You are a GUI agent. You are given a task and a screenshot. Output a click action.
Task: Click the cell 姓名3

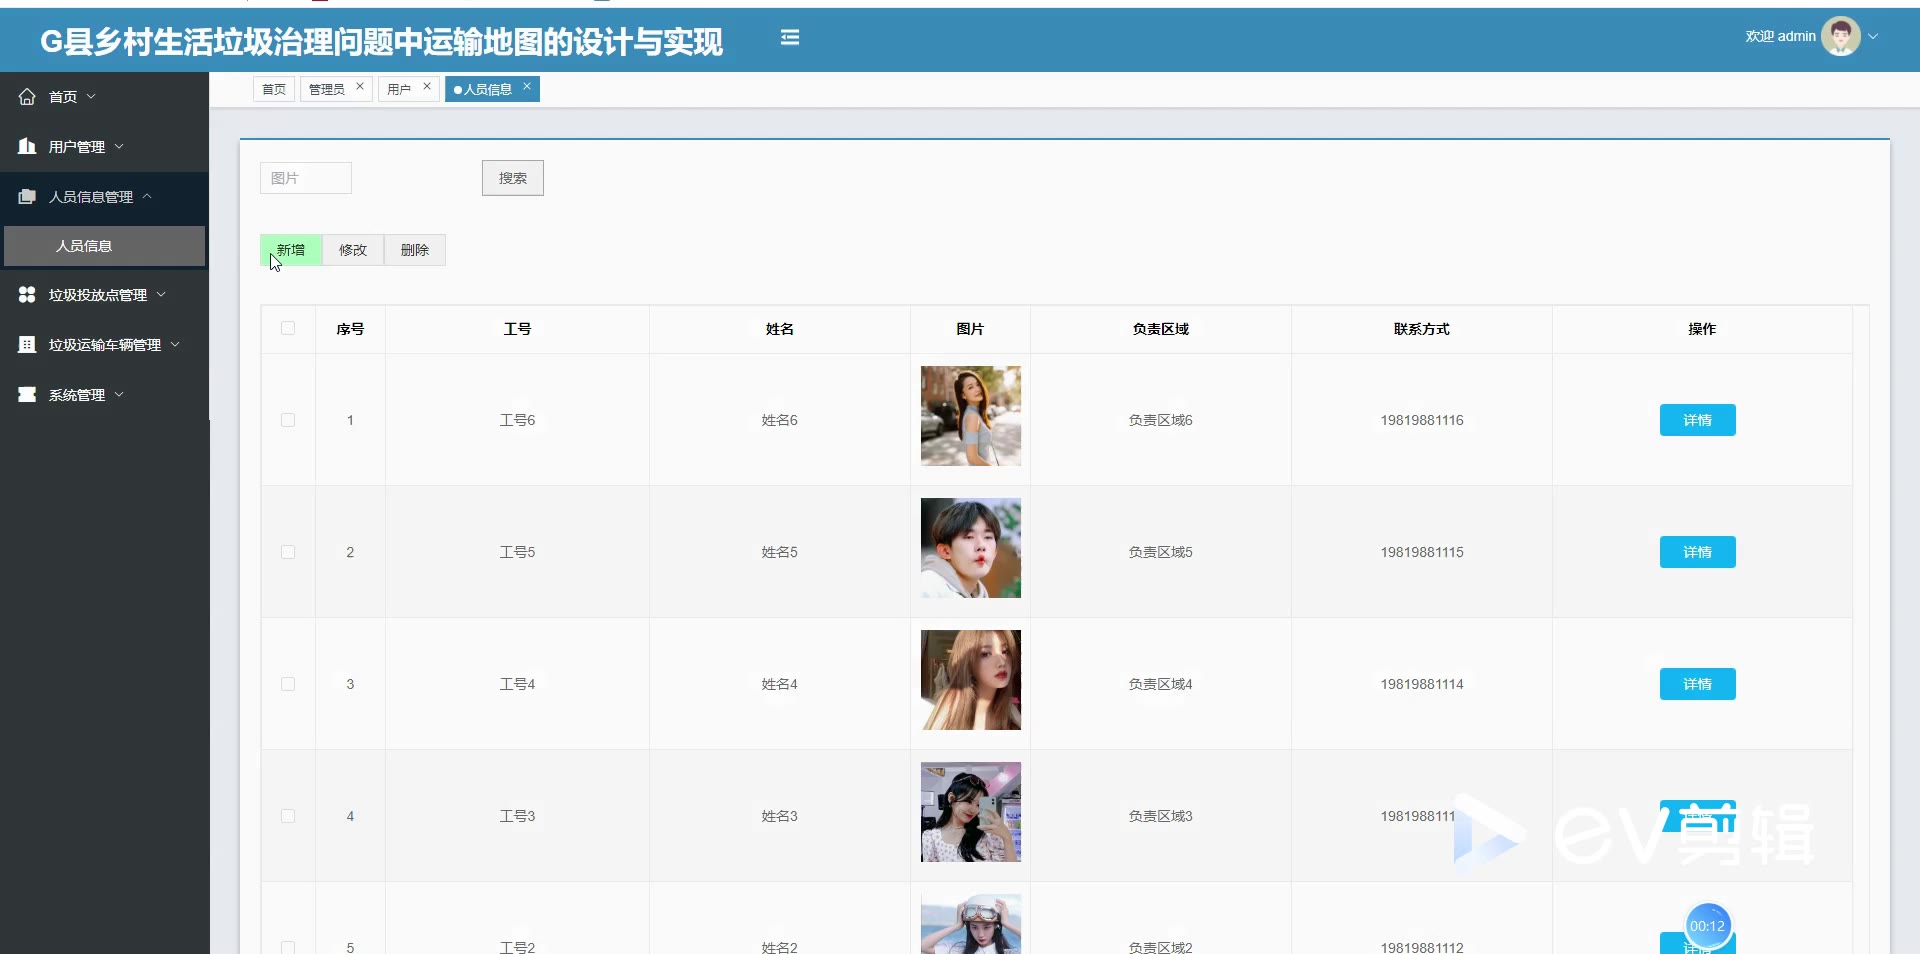(780, 816)
